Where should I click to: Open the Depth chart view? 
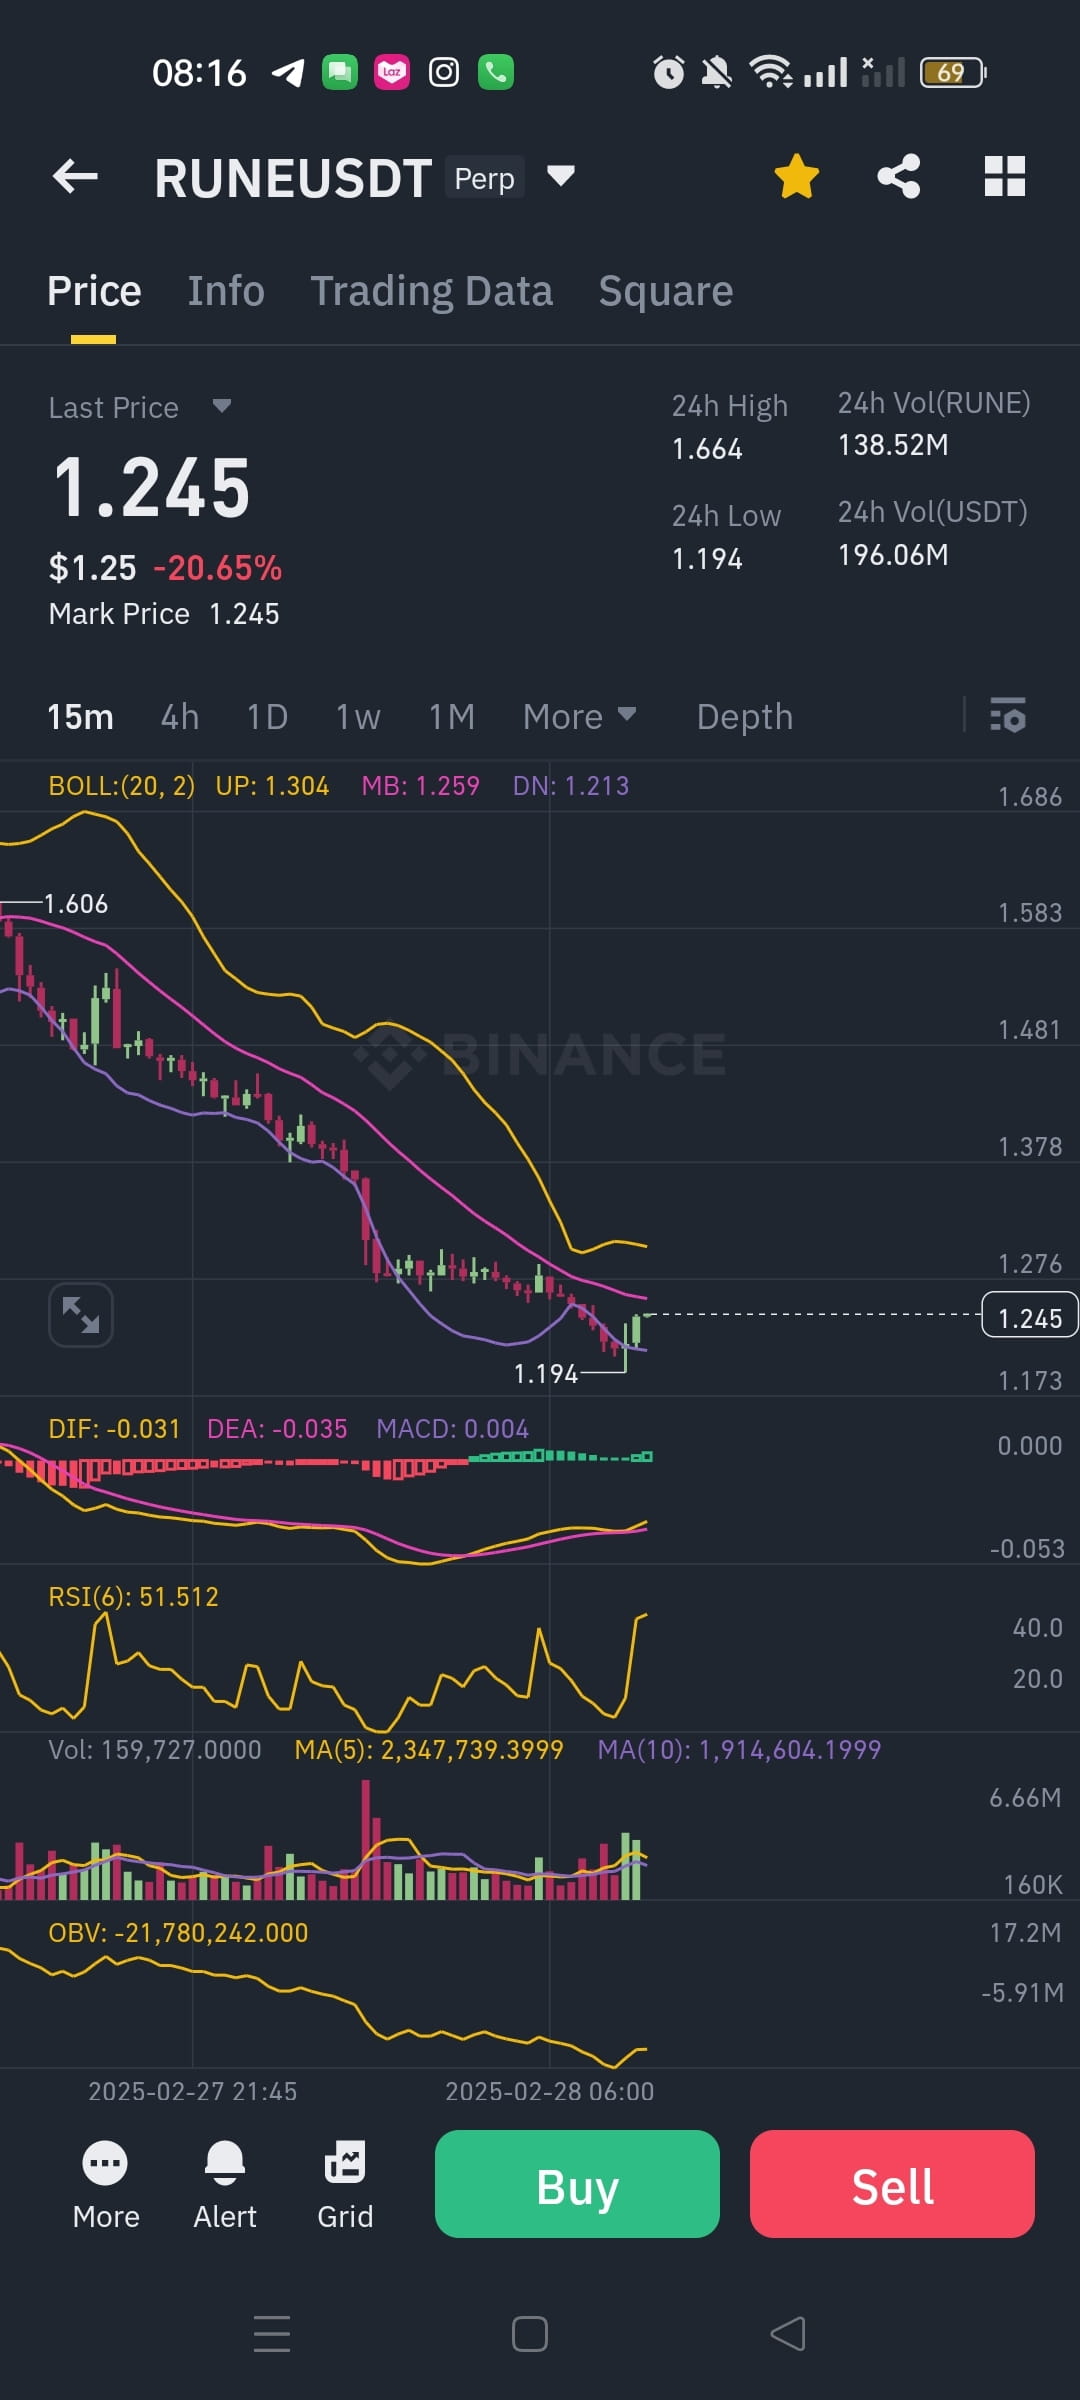(x=745, y=717)
